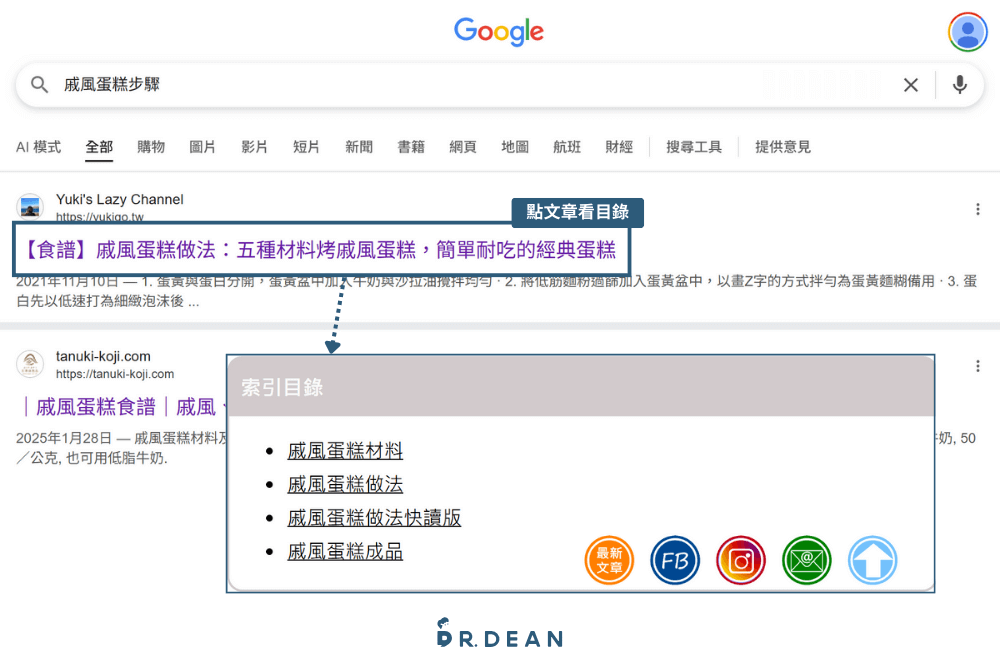
Task: Click the orange 最新文章 icon
Action: pos(609,560)
